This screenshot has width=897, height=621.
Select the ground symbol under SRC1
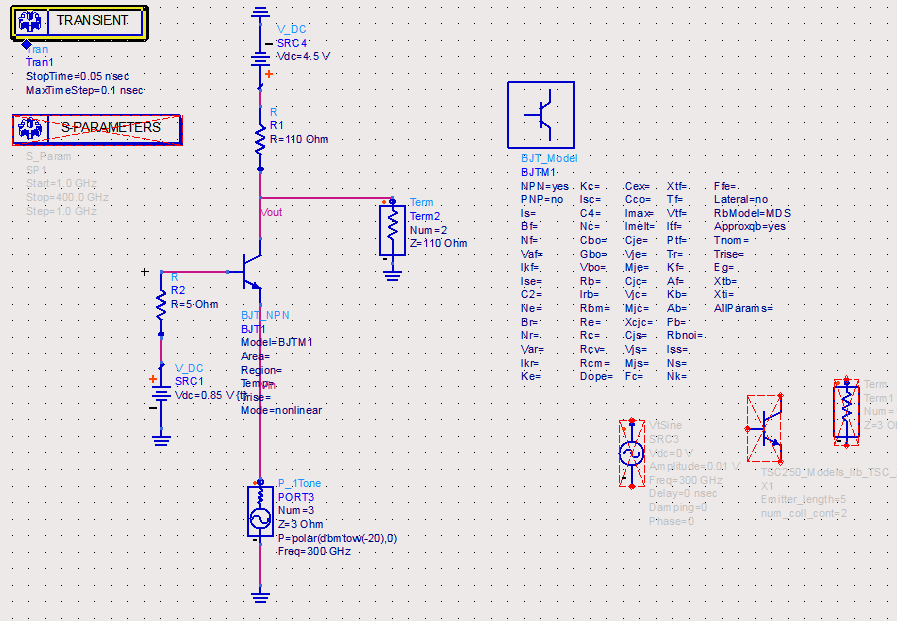[161, 440]
